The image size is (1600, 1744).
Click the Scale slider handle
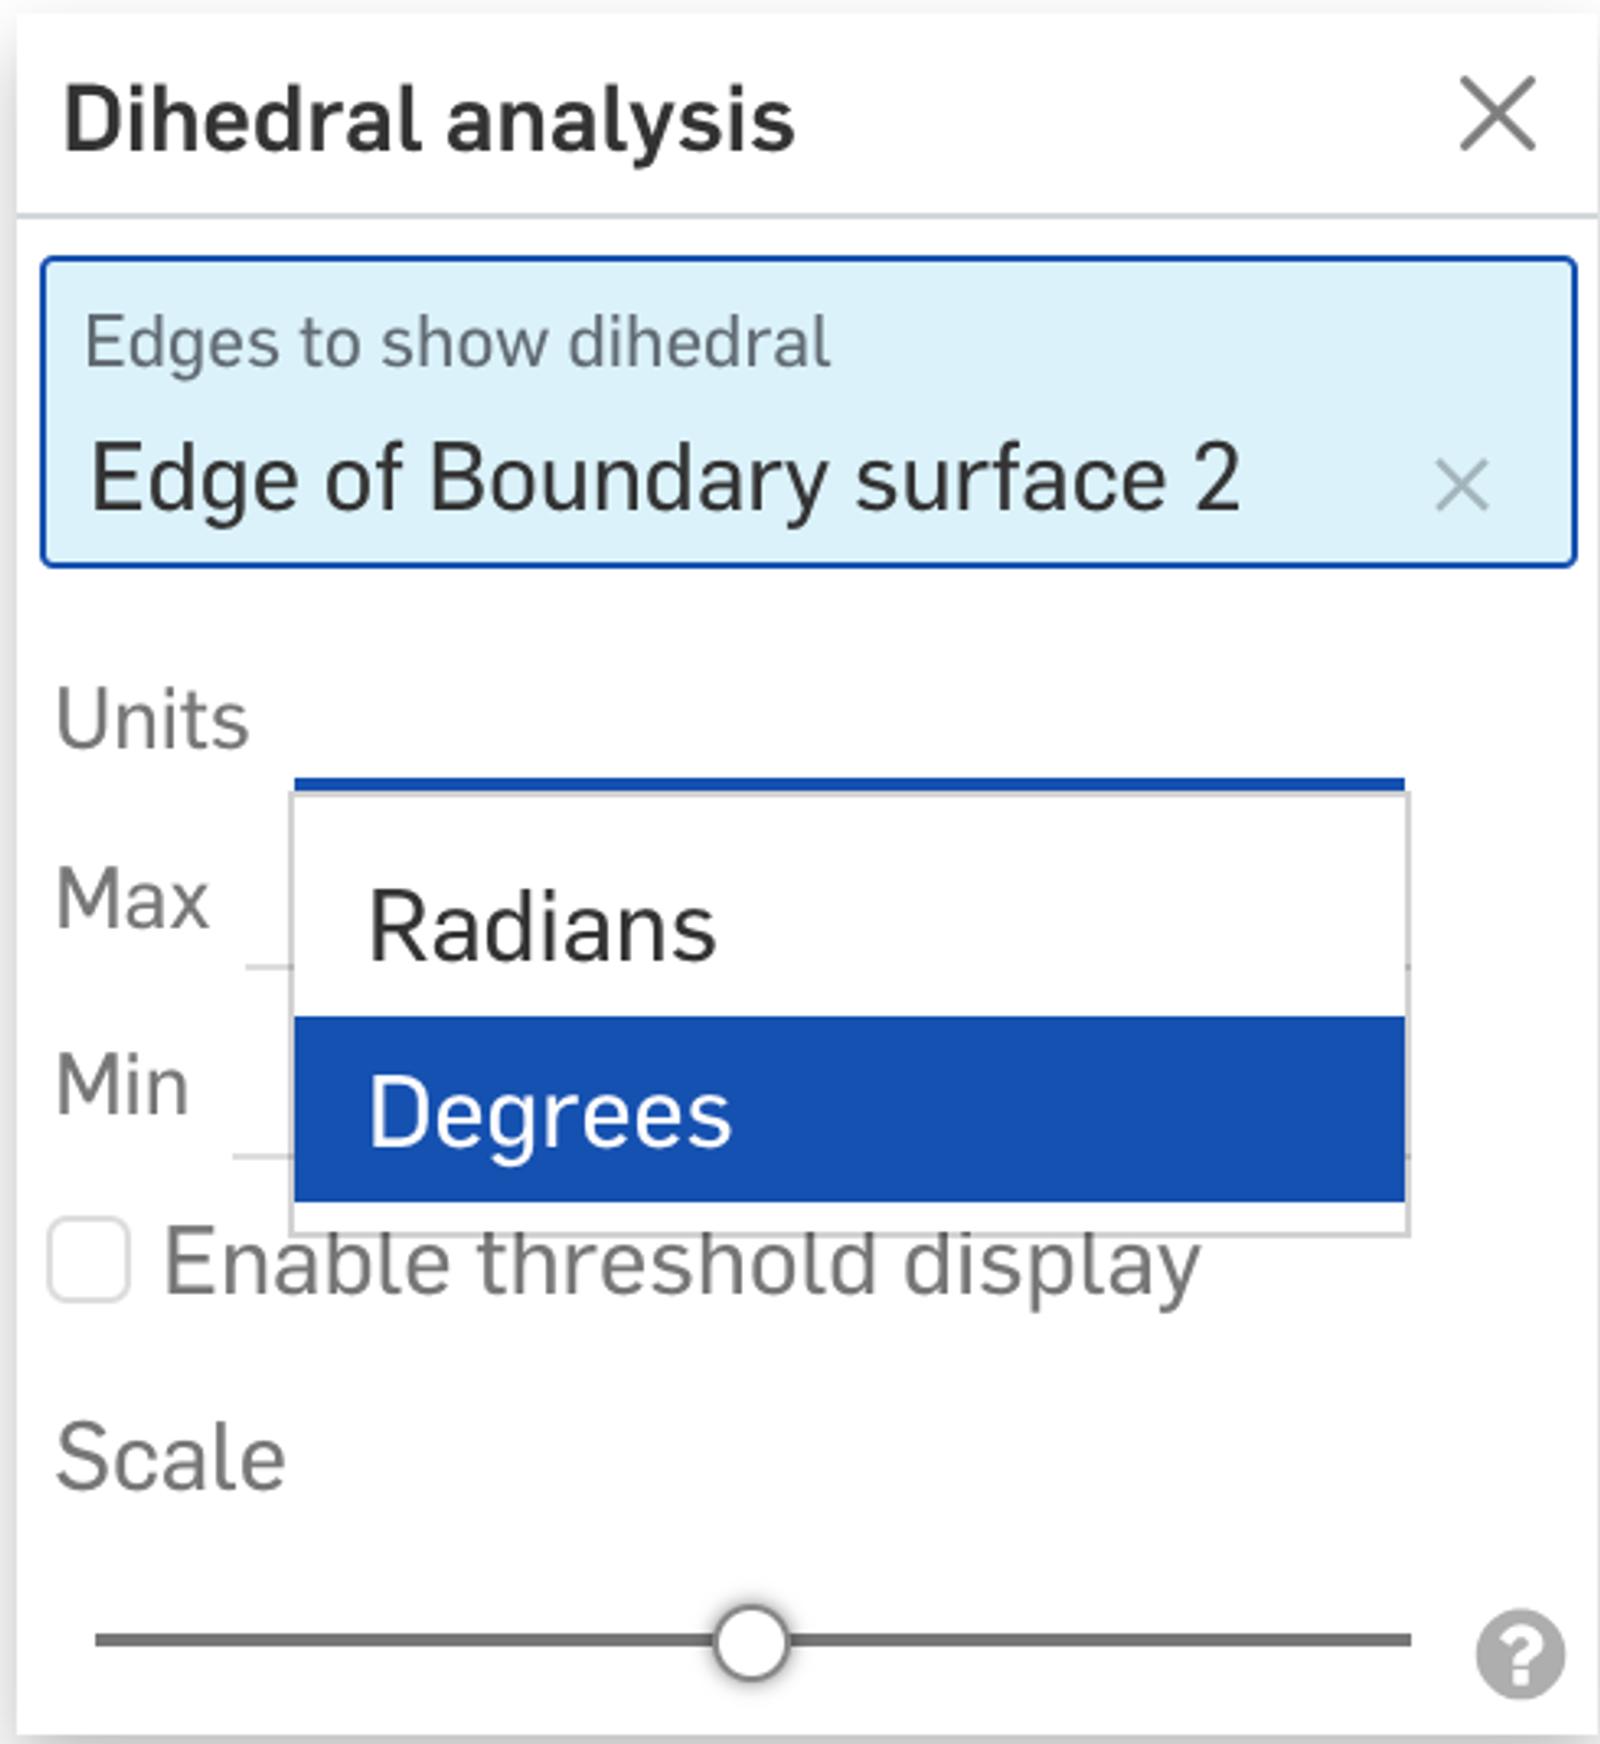750,1642
